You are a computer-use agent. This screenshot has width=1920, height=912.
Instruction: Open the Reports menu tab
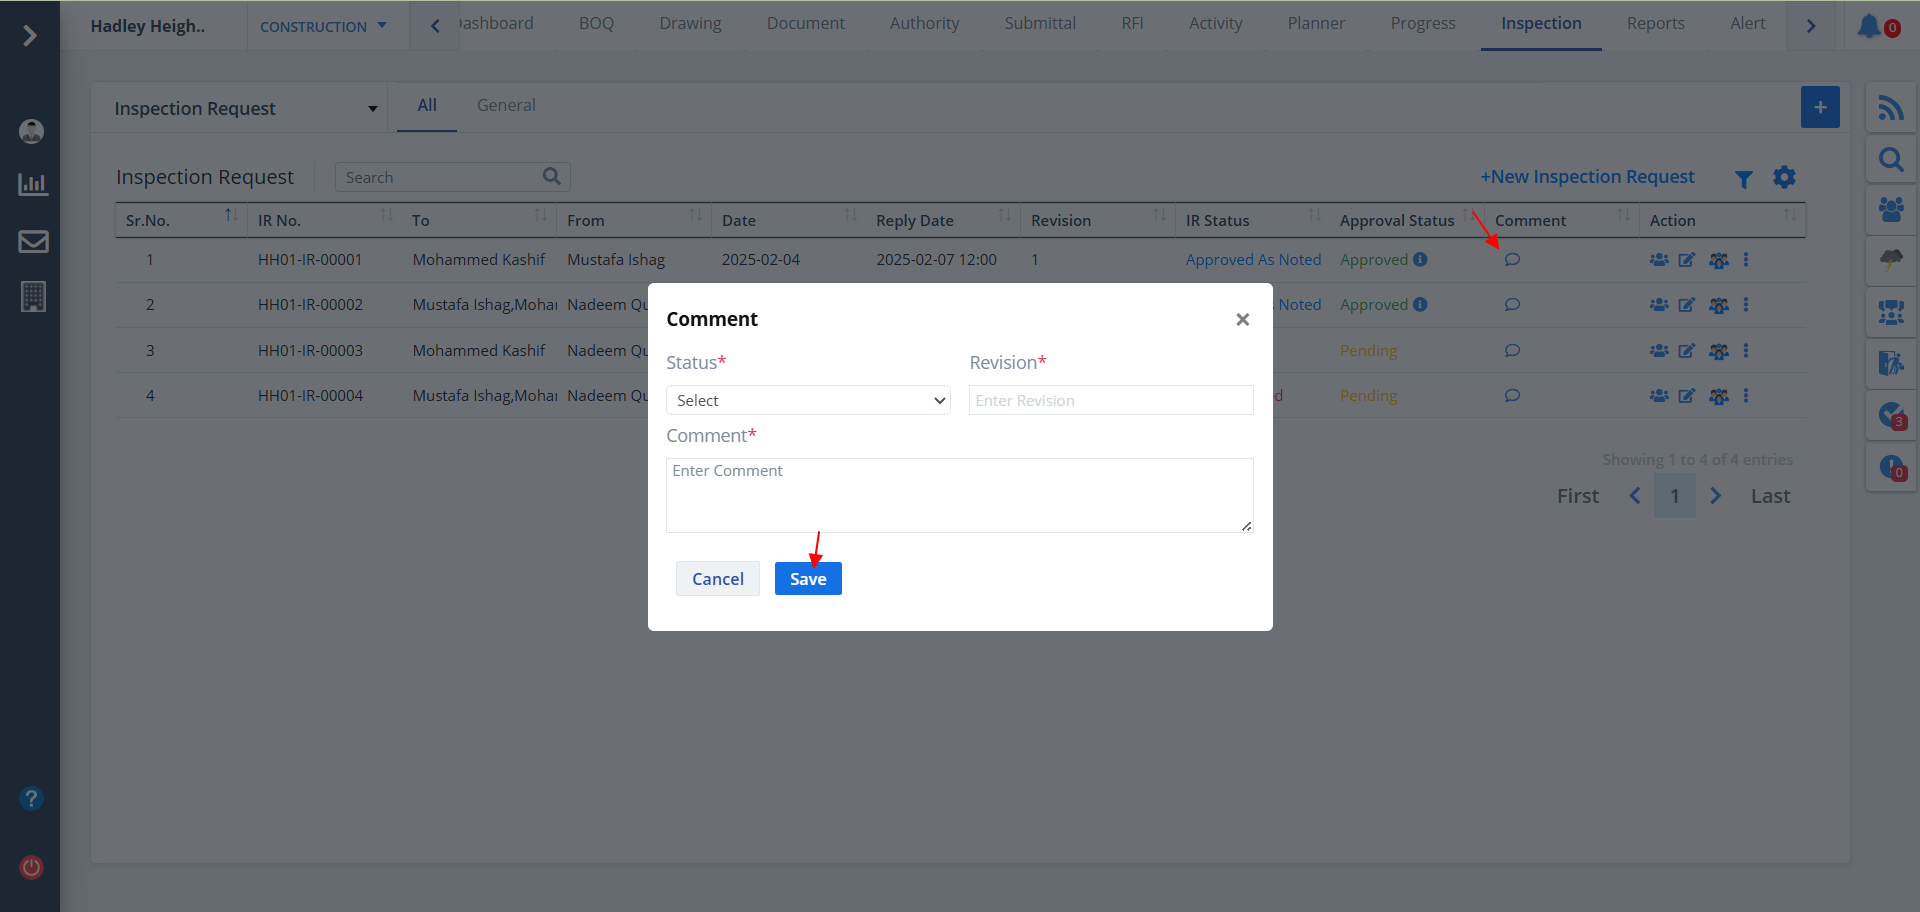(1655, 24)
